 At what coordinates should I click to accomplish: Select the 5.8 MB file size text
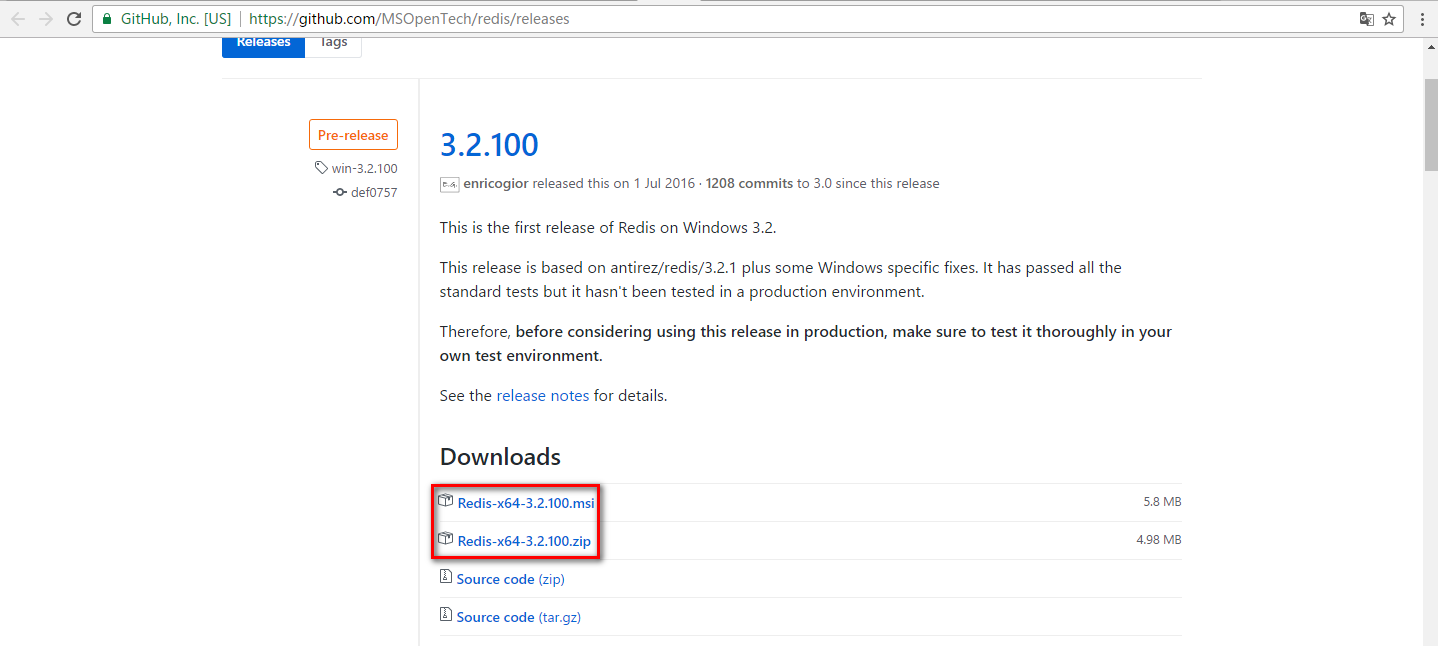1162,502
